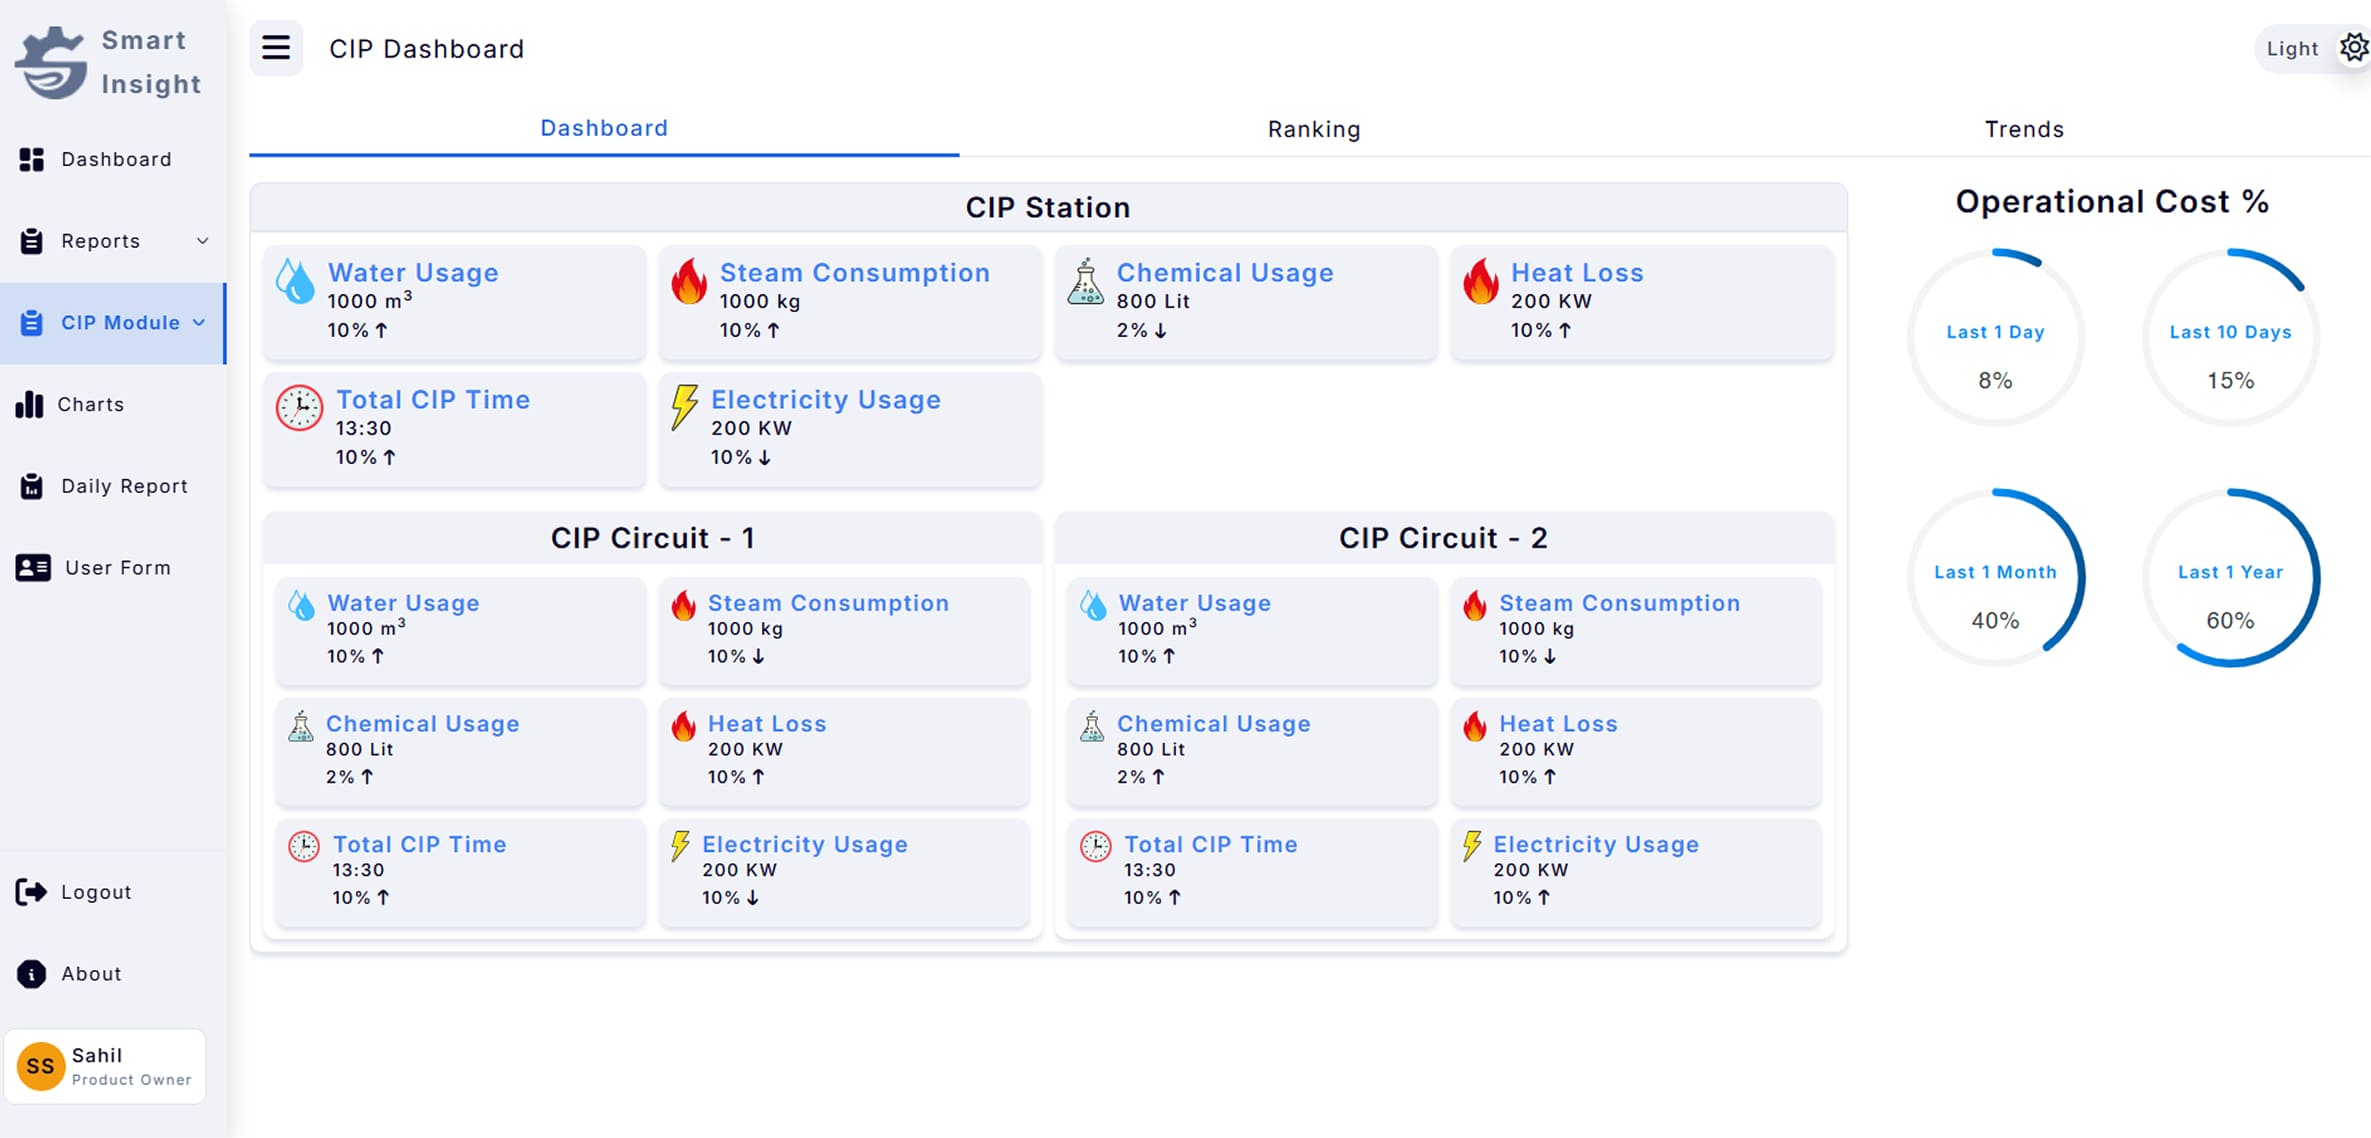Open the Trends tab
Viewport: 2371px width, 1138px height.
[x=2023, y=129]
